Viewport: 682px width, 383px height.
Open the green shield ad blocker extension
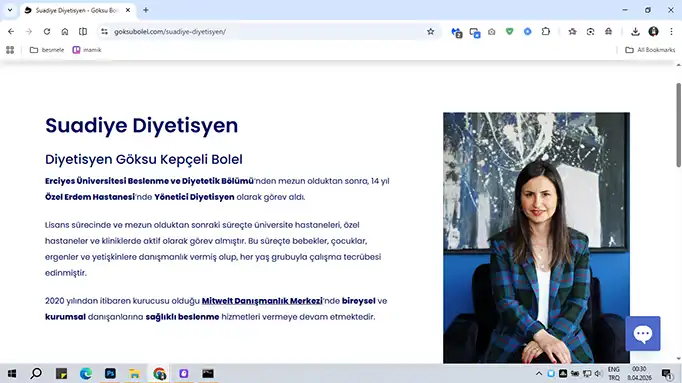509,31
